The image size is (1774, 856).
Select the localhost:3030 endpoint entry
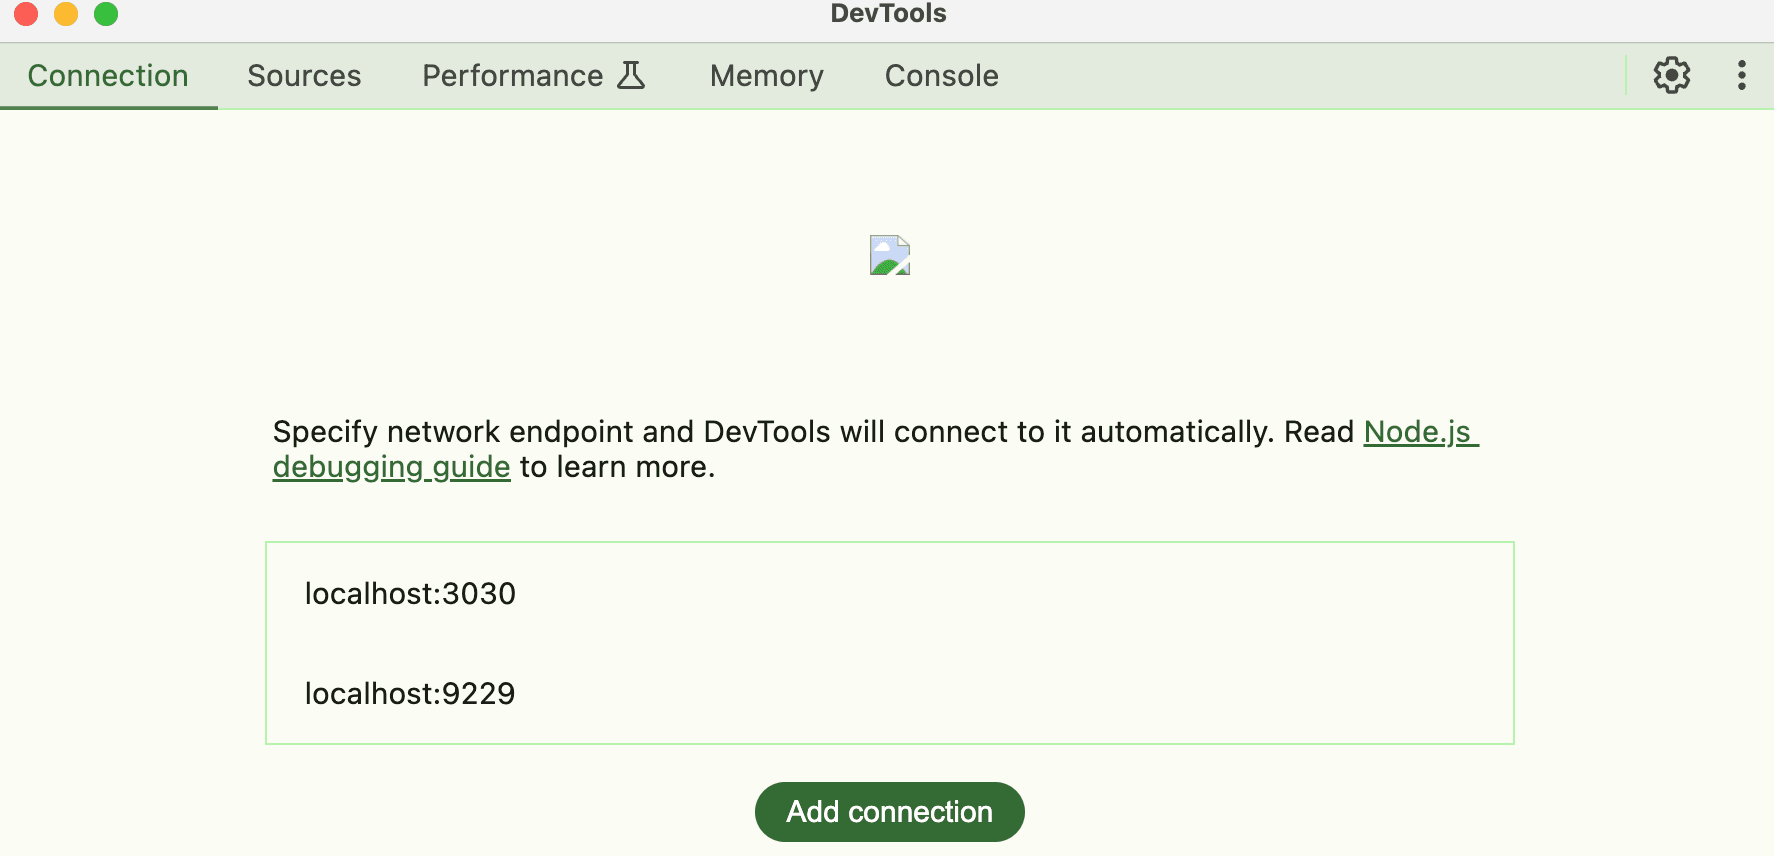pyautogui.click(x=410, y=594)
